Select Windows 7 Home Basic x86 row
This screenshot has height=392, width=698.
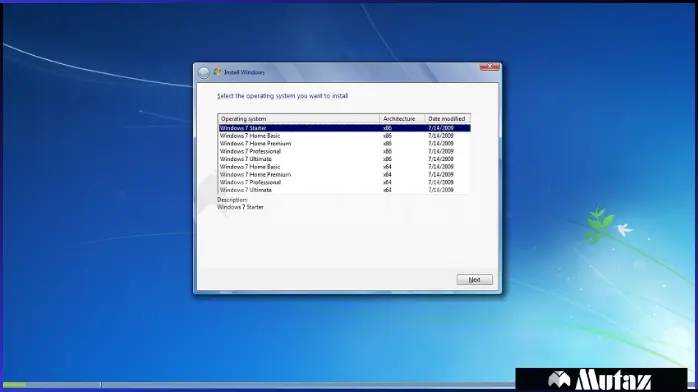344,136
